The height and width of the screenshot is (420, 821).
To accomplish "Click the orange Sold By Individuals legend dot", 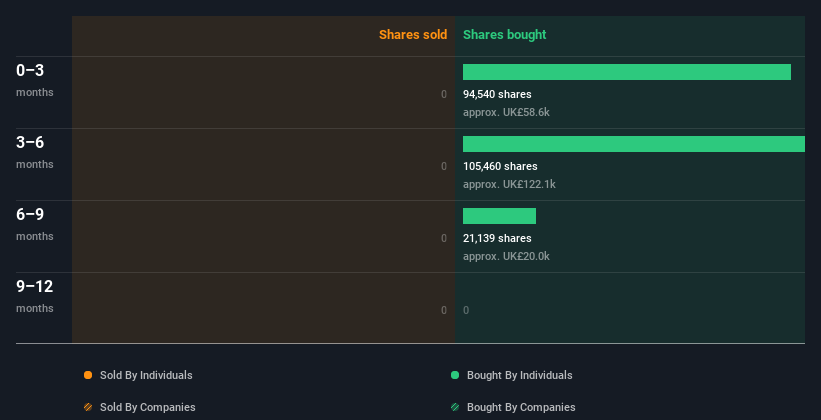I will (x=88, y=375).
